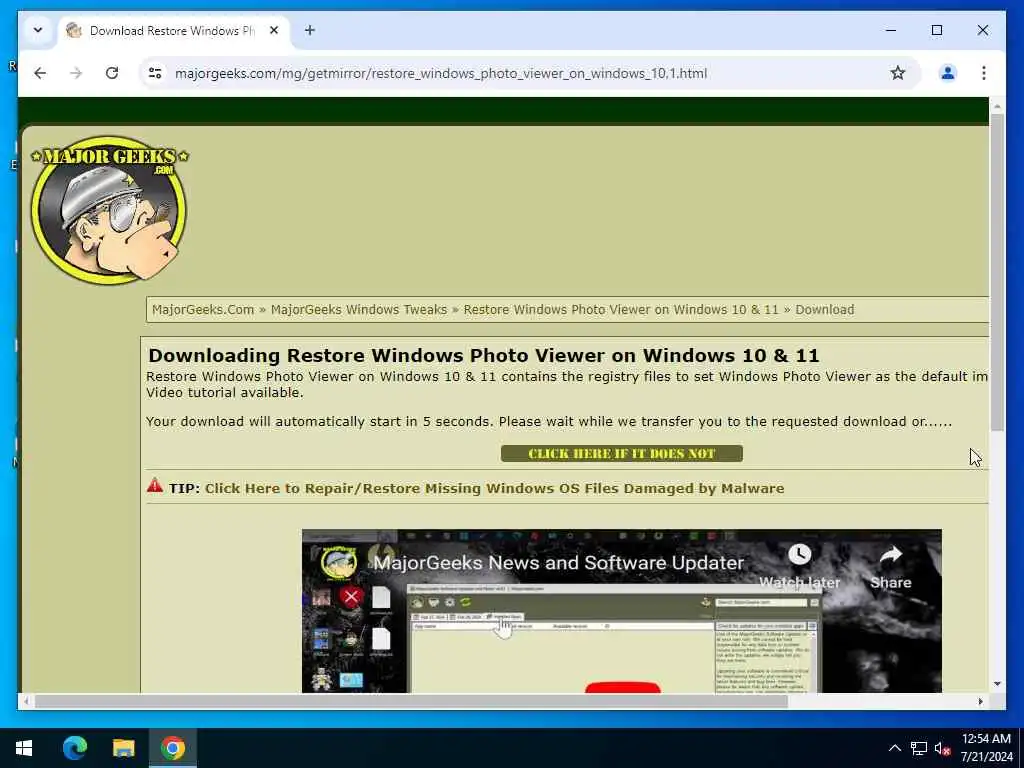Image resolution: width=1024 pixels, height=768 pixels.
Task: Go back using the browser back arrow
Action: [x=40, y=73]
